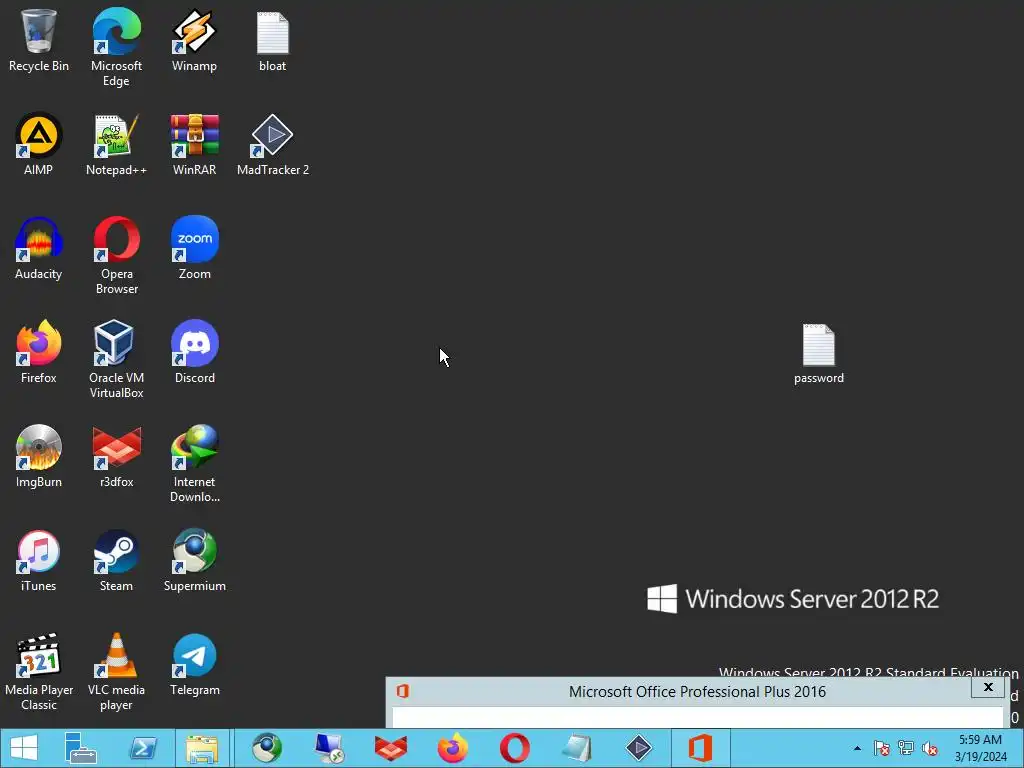This screenshot has height=768, width=1024.
Task: Select the Opera Browser desktop shortcut
Action: pyautogui.click(x=116, y=255)
